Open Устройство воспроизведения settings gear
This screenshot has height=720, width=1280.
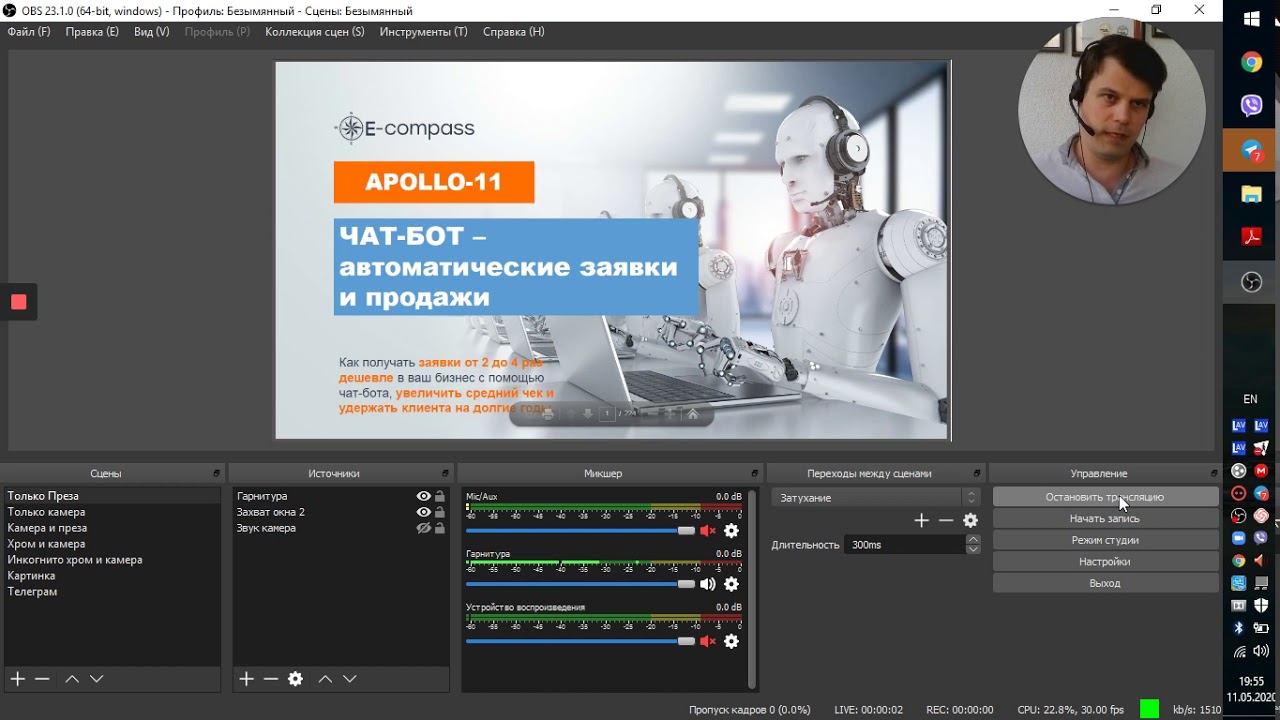coord(731,641)
